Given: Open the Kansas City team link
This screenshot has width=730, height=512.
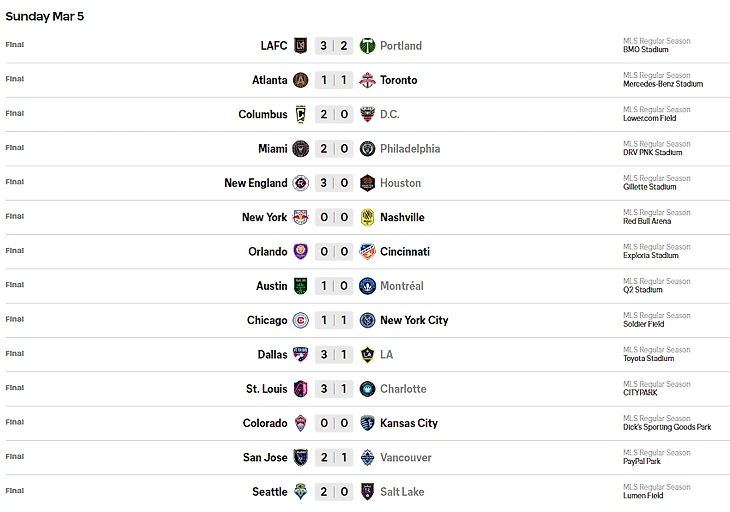Looking at the screenshot, I should [408, 423].
